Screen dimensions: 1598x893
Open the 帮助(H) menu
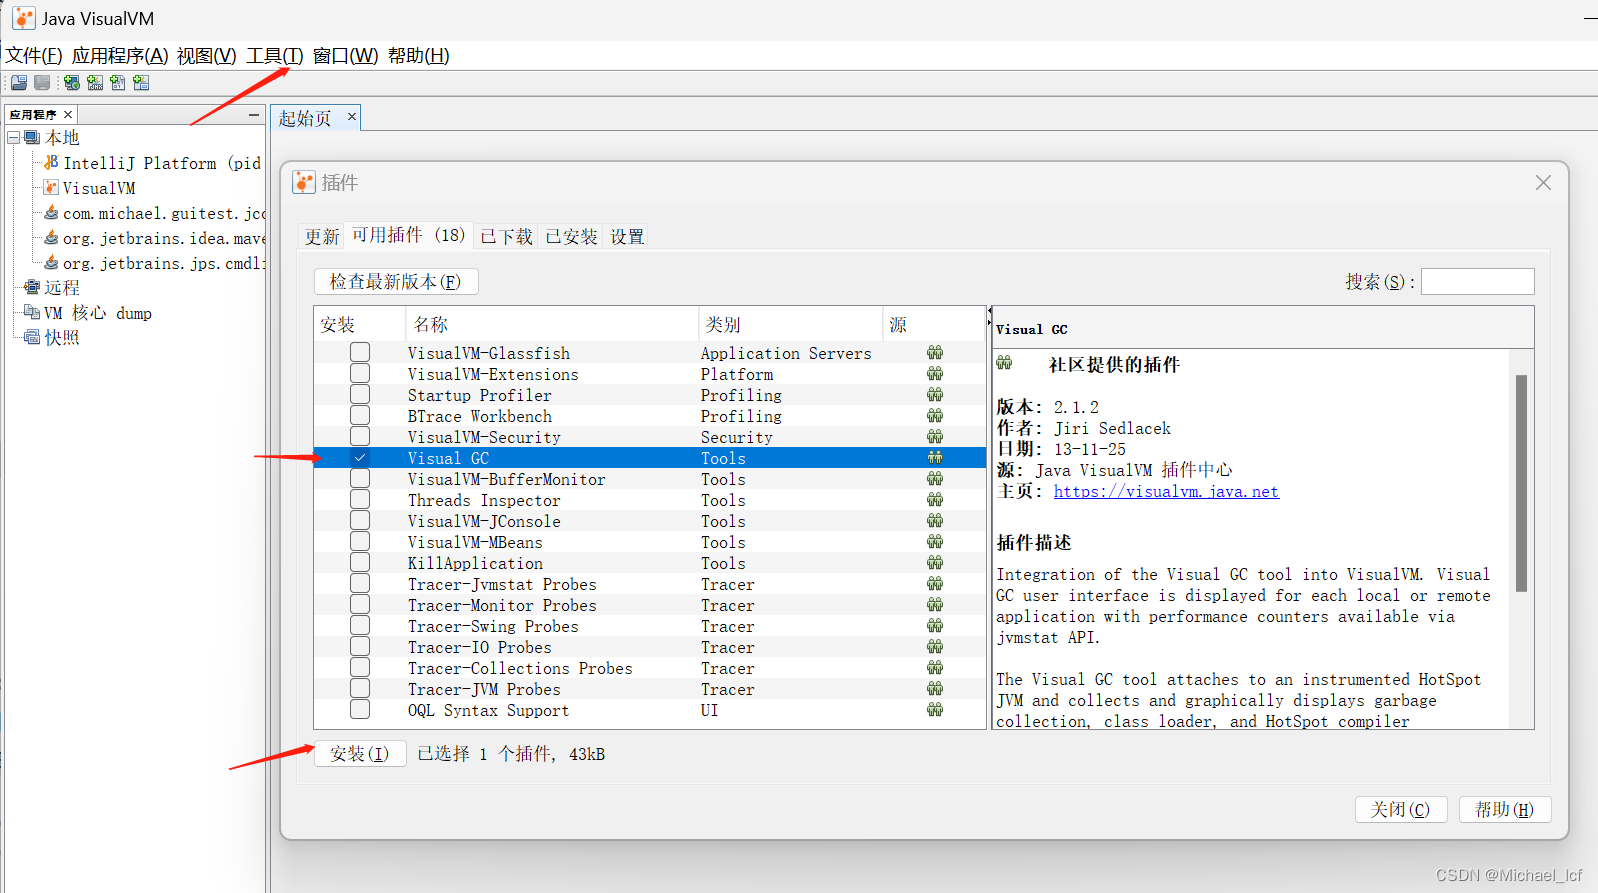tap(419, 56)
